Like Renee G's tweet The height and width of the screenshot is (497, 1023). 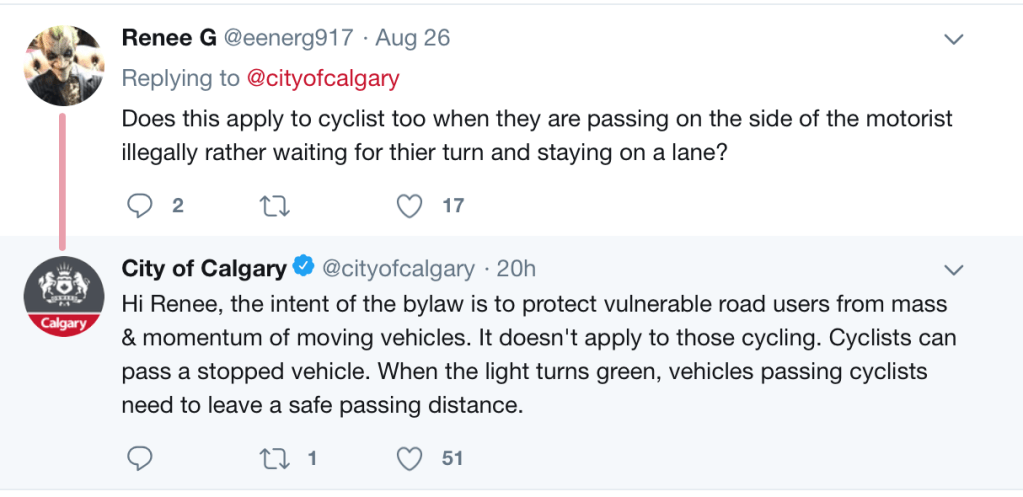pyautogui.click(x=408, y=206)
